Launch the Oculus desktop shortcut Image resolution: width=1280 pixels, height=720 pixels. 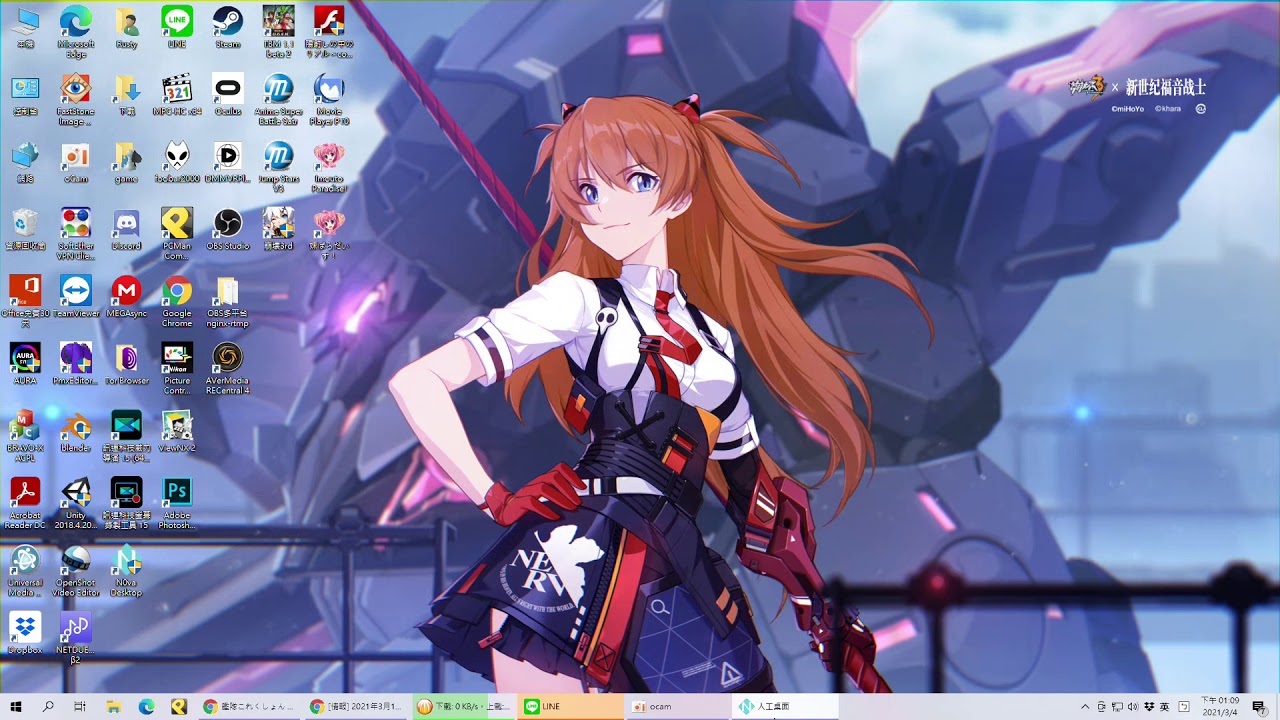coord(227,96)
